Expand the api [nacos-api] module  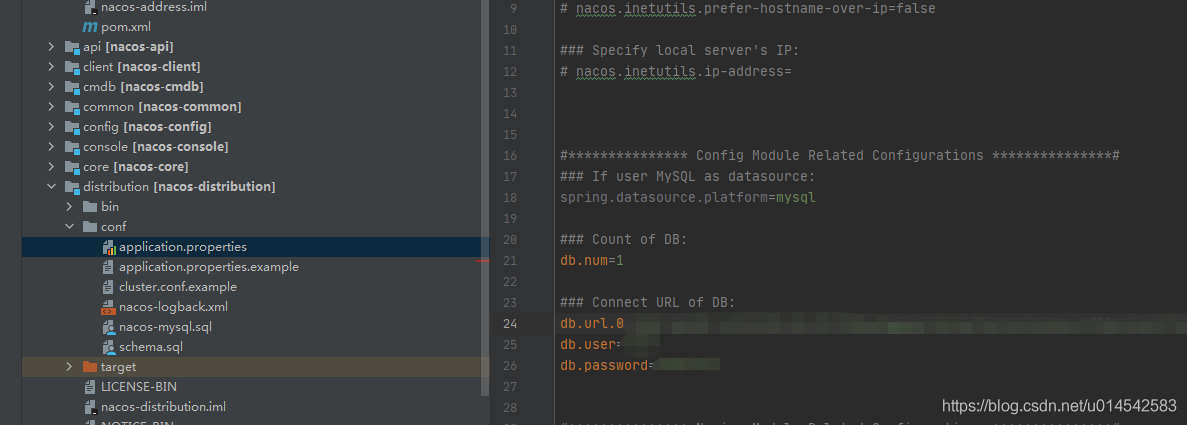point(51,47)
